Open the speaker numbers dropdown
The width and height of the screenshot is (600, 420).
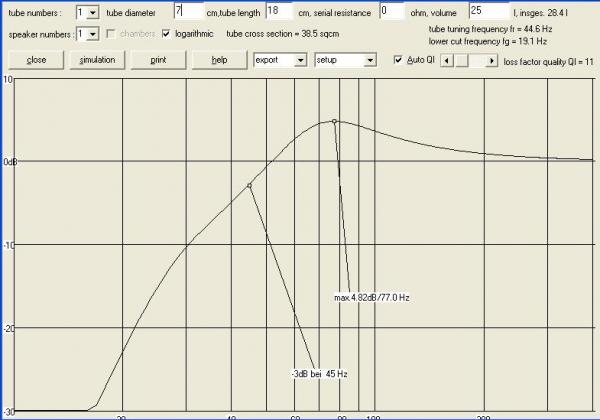pyautogui.click(x=93, y=34)
